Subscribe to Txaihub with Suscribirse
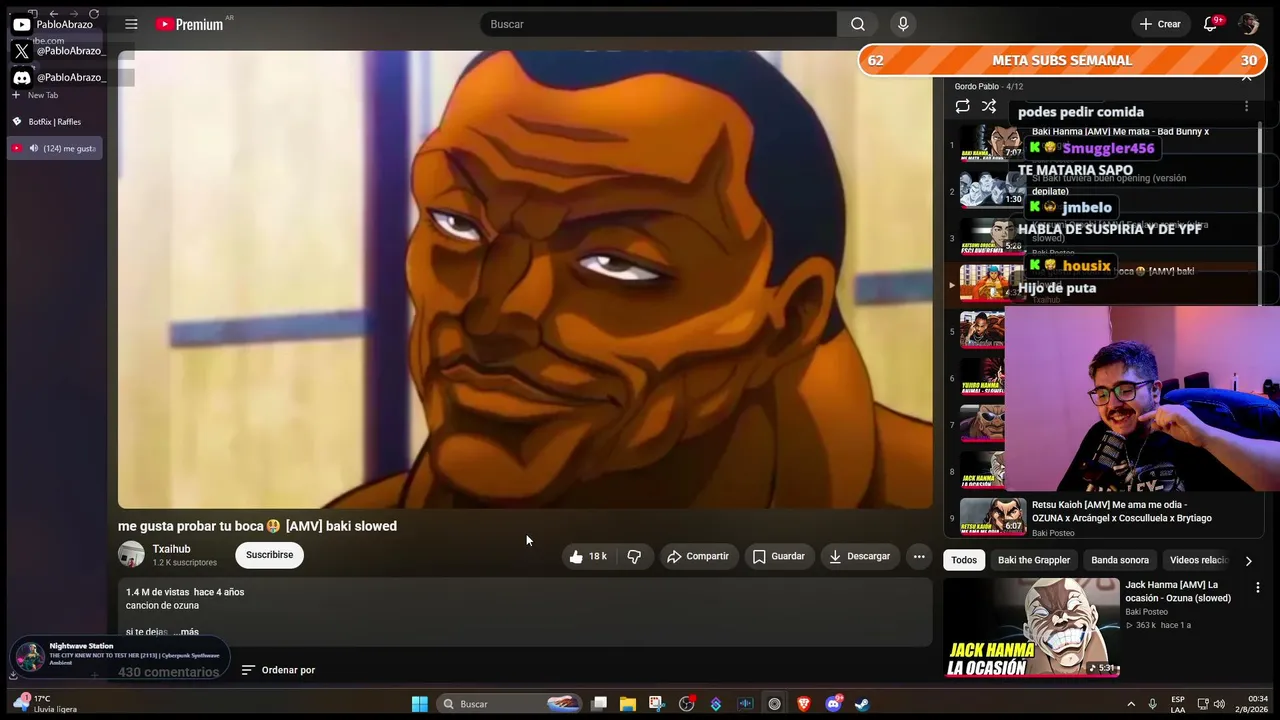1280x720 pixels. click(269, 555)
